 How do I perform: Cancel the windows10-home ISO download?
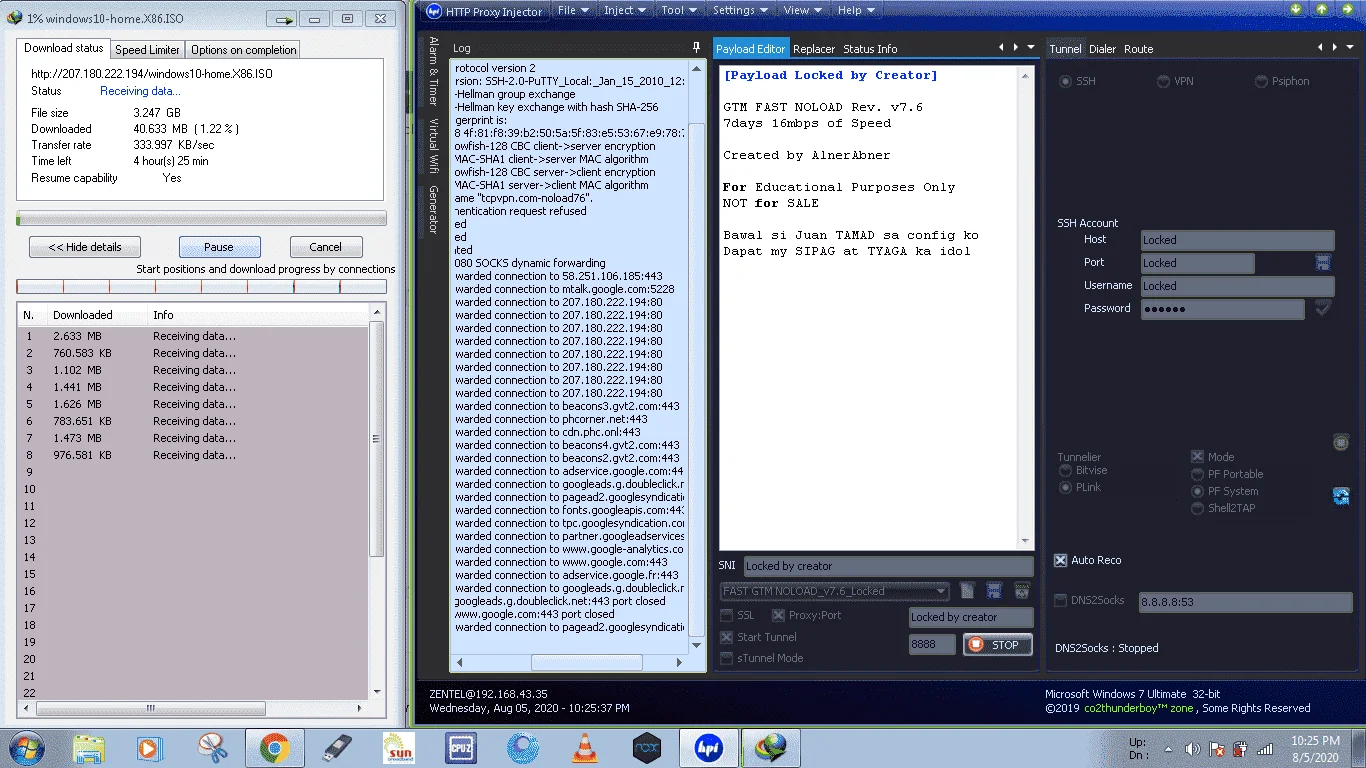pyautogui.click(x=326, y=247)
